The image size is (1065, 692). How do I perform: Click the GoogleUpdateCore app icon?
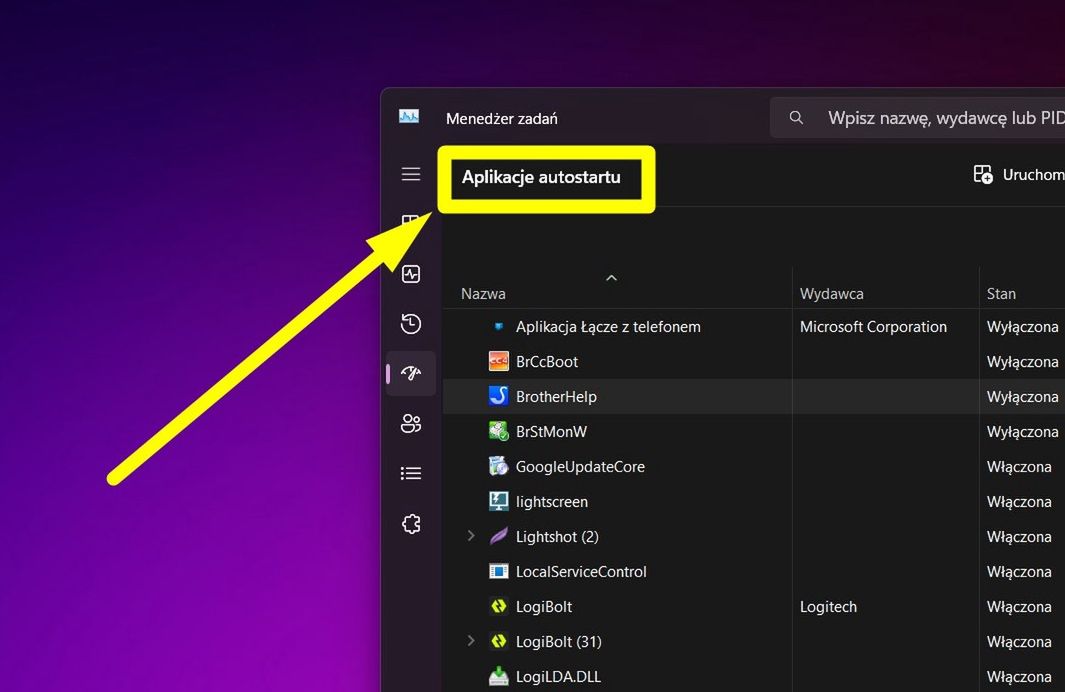click(x=499, y=466)
